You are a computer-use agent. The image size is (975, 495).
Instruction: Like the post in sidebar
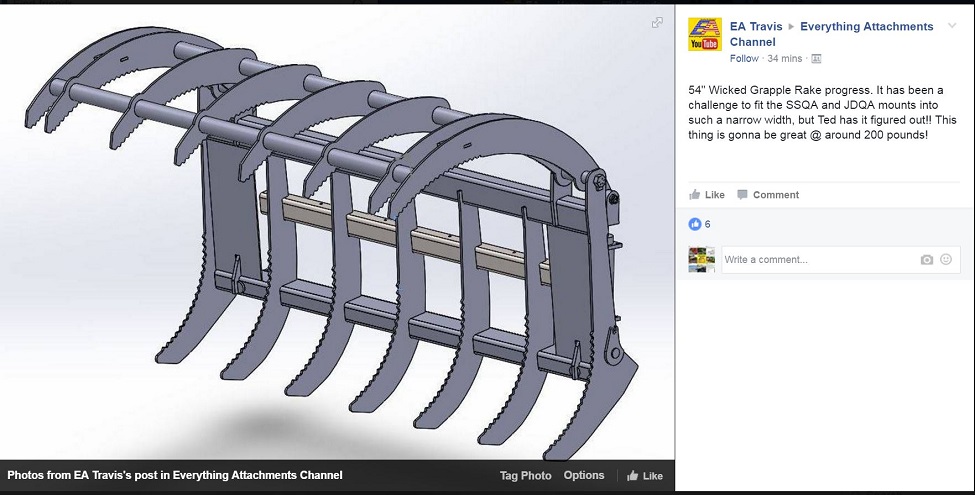pyautogui.click(x=706, y=195)
